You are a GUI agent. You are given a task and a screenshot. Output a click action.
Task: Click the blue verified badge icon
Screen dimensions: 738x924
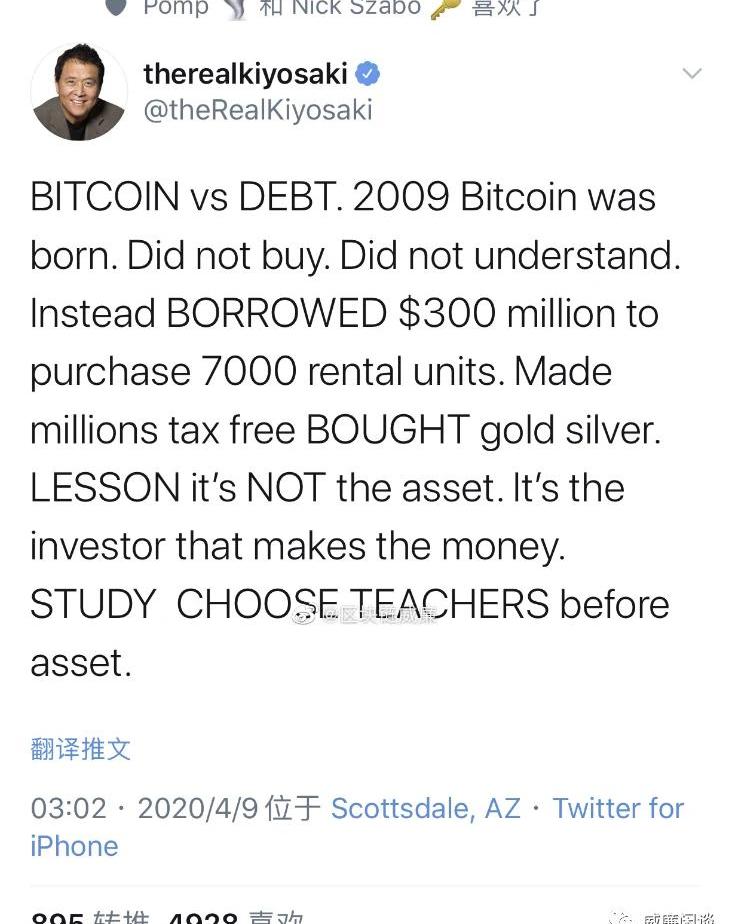tap(368, 74)
